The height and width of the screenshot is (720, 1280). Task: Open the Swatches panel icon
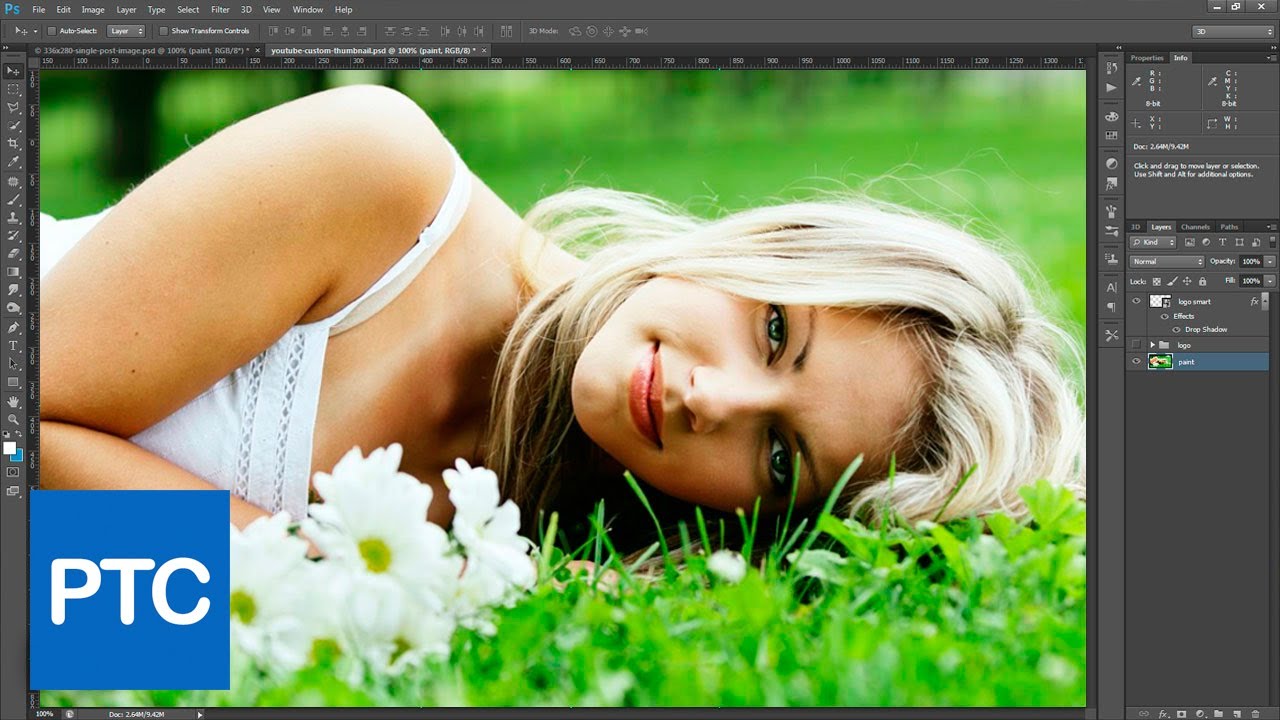(x=1112, y=135)
